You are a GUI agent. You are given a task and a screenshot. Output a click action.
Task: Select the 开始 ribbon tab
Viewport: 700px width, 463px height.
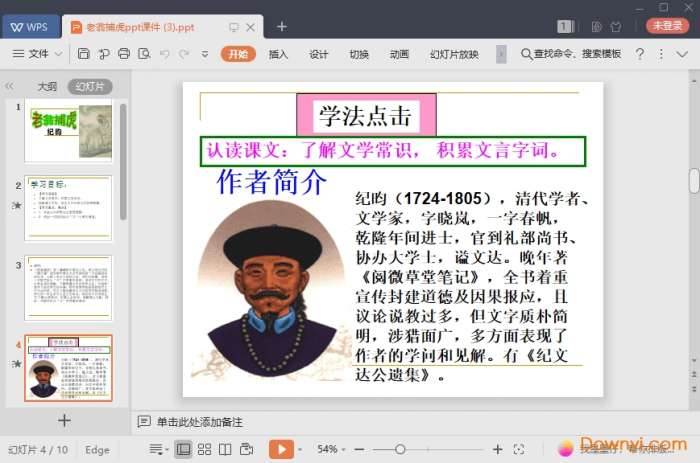pos(238,54)
